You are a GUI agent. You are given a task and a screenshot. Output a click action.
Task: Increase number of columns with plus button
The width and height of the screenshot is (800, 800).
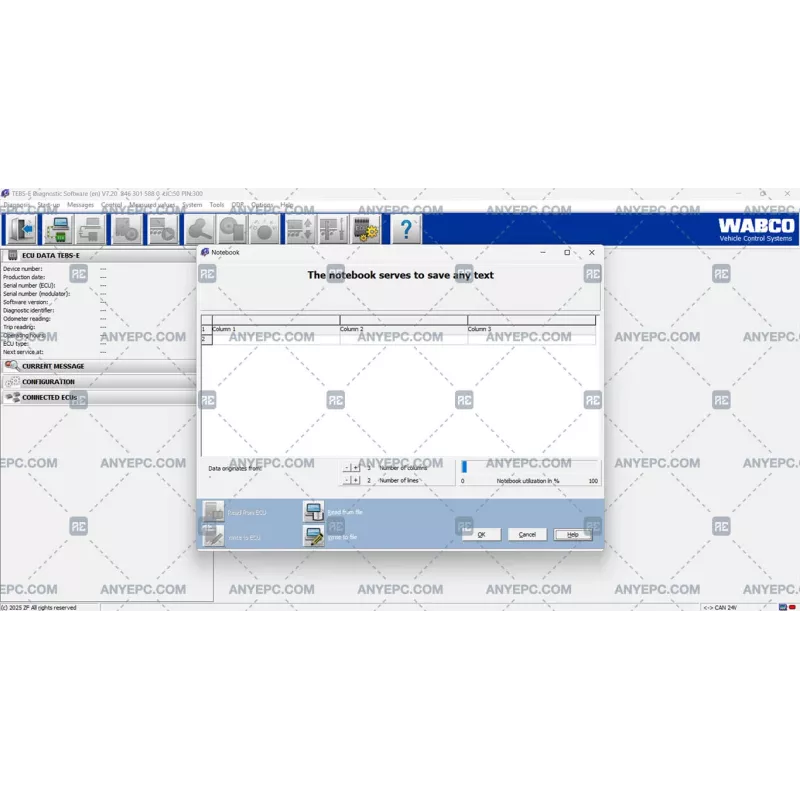[x=355, y=467]
